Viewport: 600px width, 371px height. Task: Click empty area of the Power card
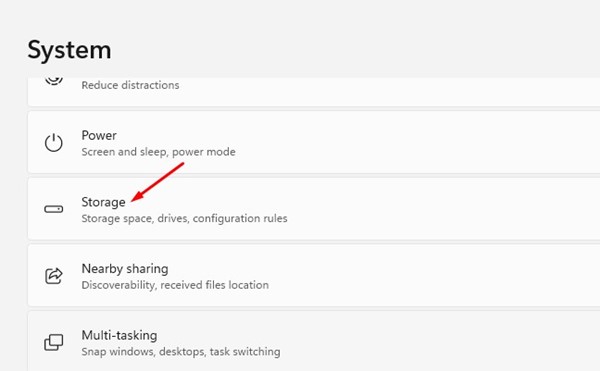coord(421,142)
